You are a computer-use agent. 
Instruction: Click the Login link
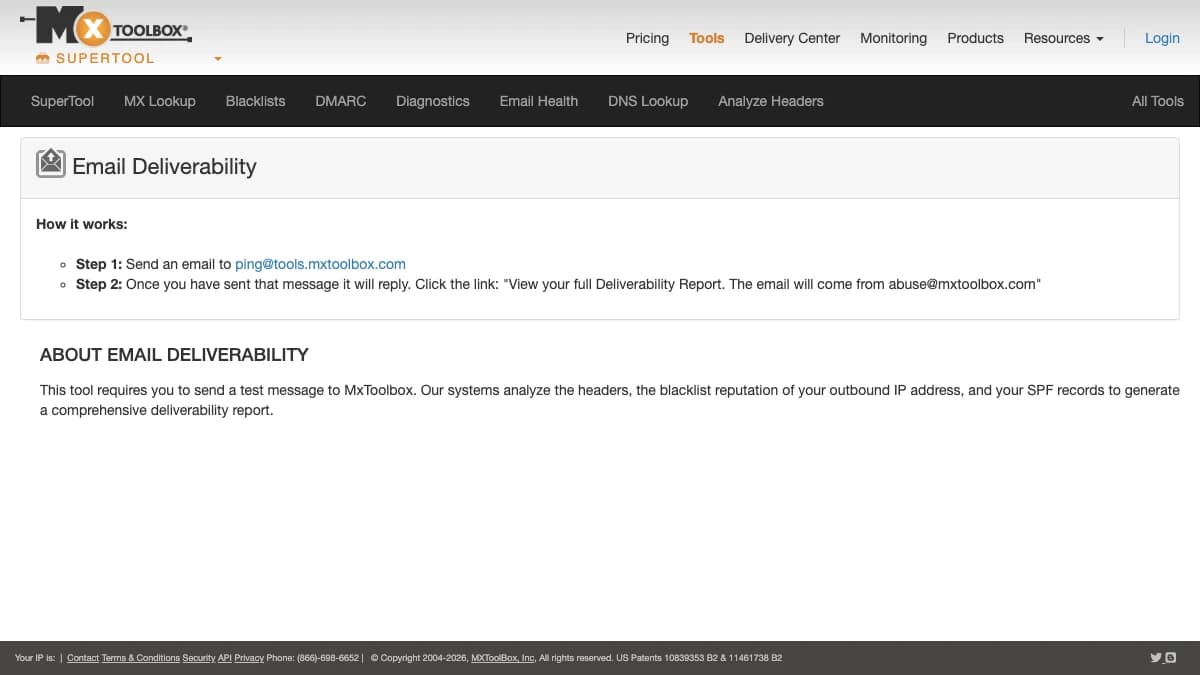coord(1162,38)
